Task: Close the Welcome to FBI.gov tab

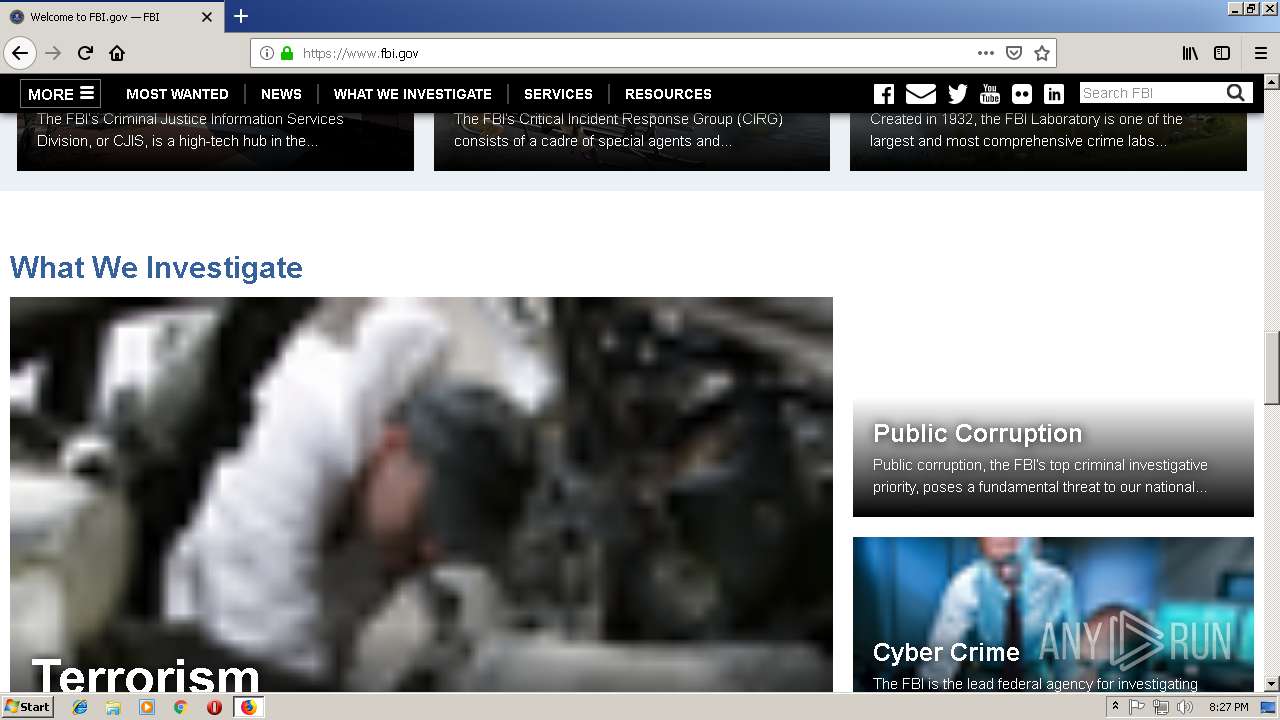Action: pyautogui.click(x=207, y=17)
